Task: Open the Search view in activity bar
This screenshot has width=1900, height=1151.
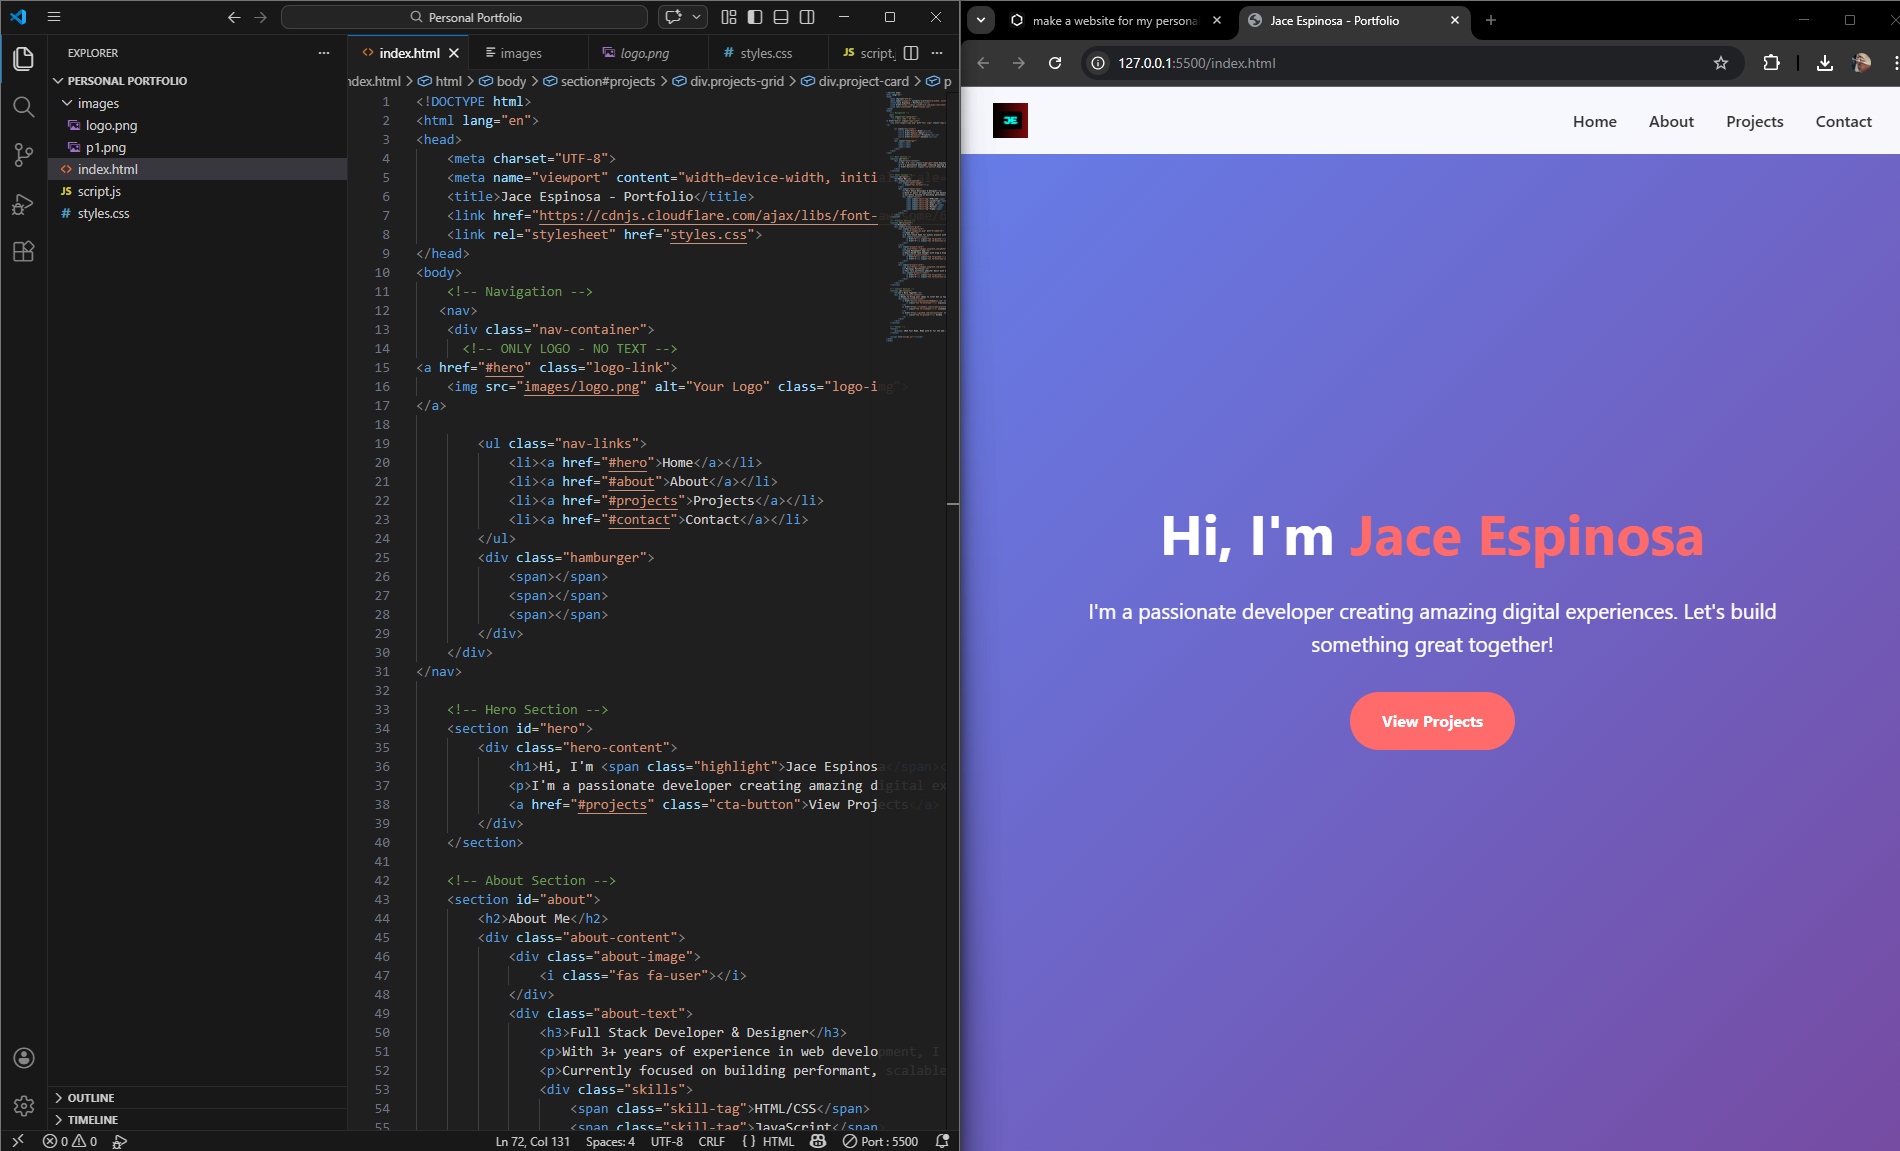Action: 24,107
